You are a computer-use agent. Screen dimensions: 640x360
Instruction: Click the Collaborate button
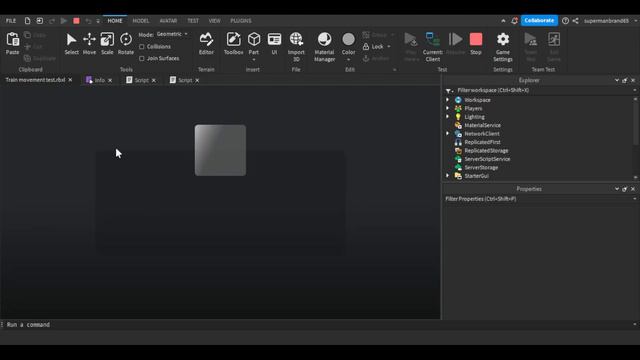[539, 20]
